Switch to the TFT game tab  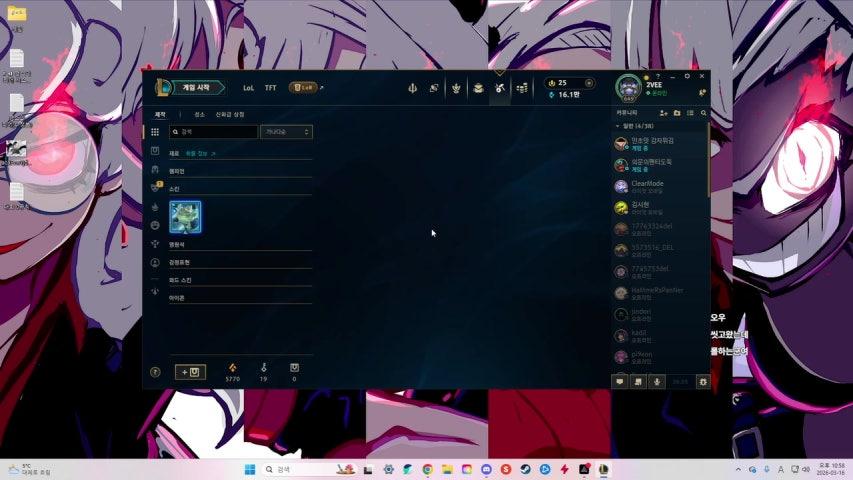[x=270, y=88]
